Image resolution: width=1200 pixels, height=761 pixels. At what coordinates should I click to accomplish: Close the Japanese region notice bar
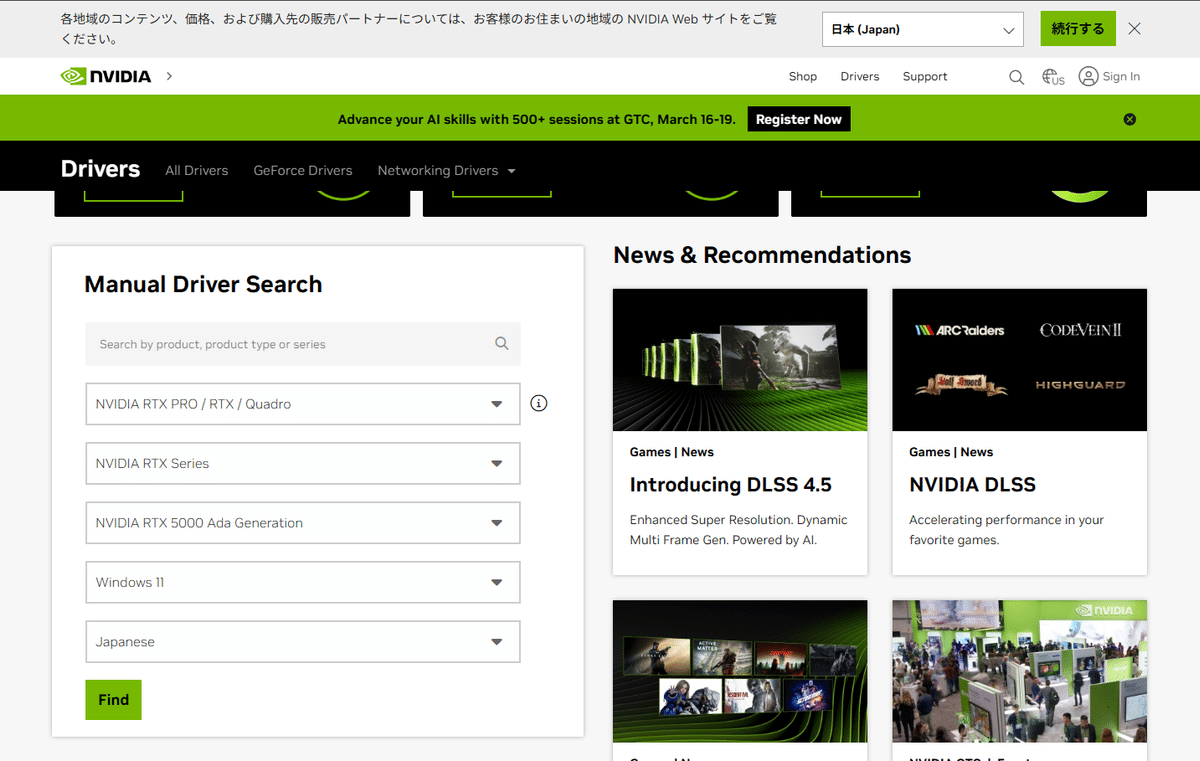tap(1134, 29)
